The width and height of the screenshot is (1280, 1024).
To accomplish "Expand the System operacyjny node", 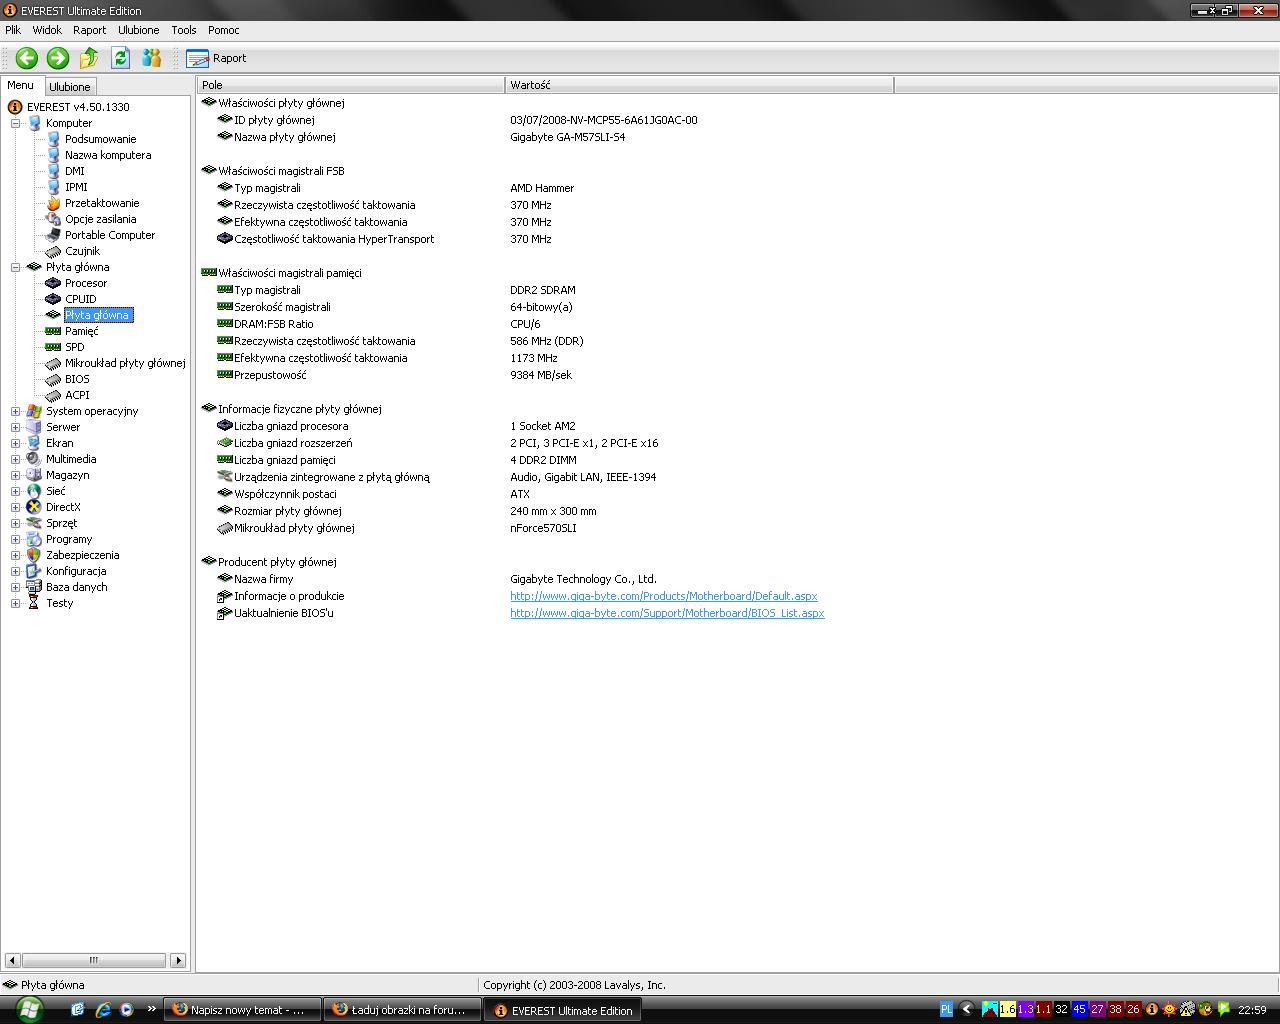I will 15,411.
